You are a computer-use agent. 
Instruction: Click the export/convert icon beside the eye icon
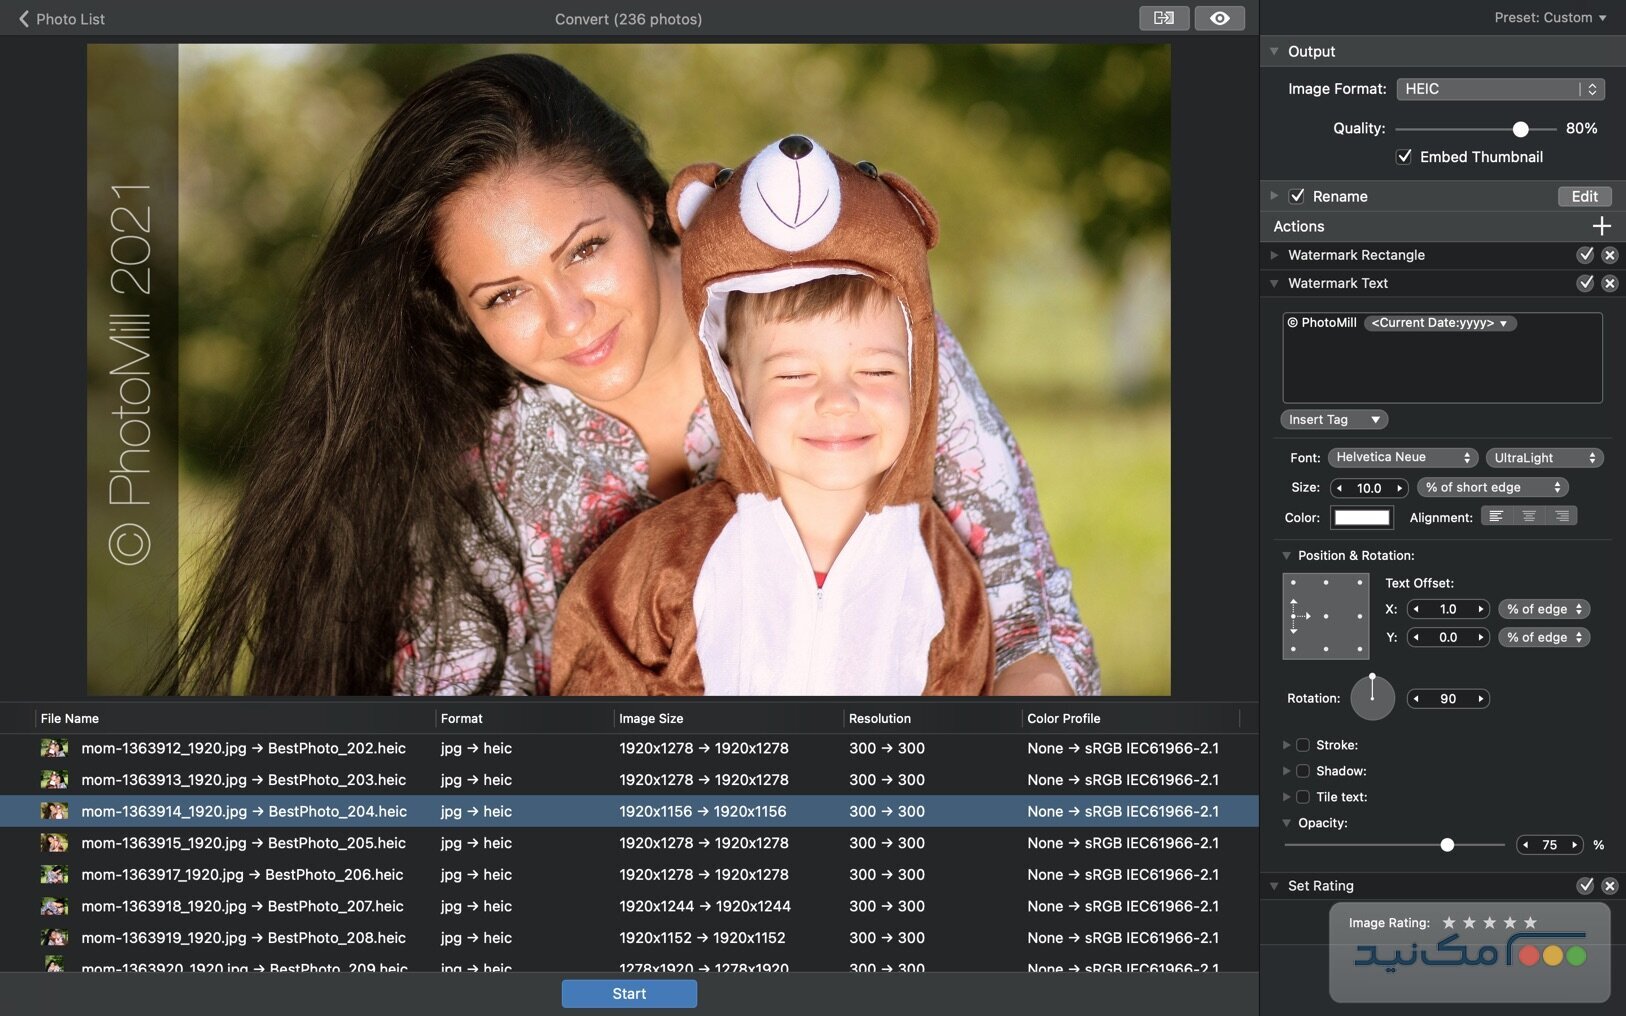tap(1163, 18)
